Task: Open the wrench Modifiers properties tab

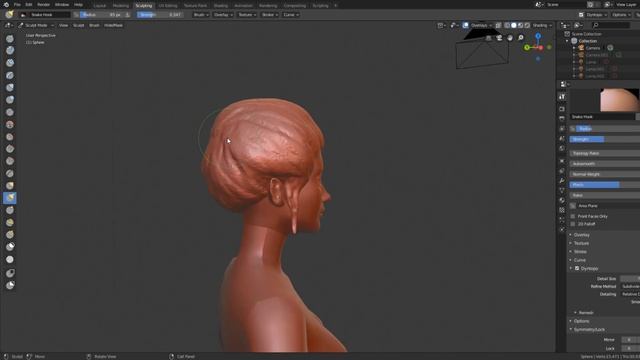Action: tap(562, 180)
